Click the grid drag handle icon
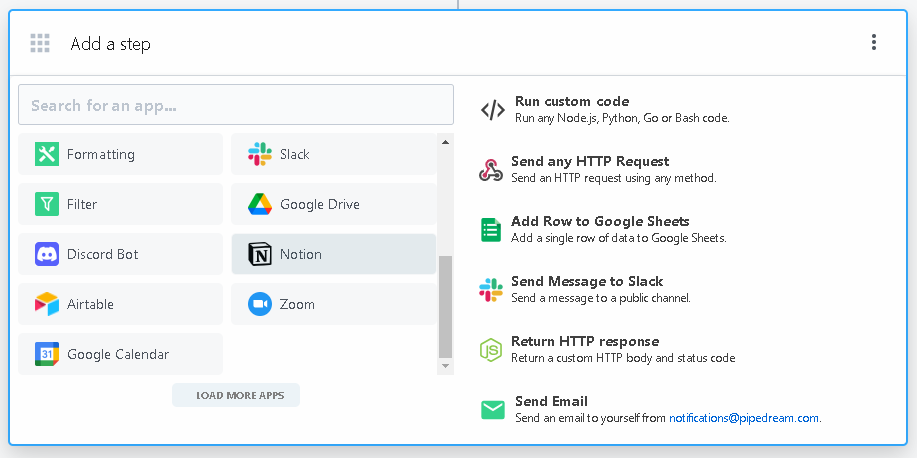Image resolution: width=917 pixels, height=458 pixels. 40,43
